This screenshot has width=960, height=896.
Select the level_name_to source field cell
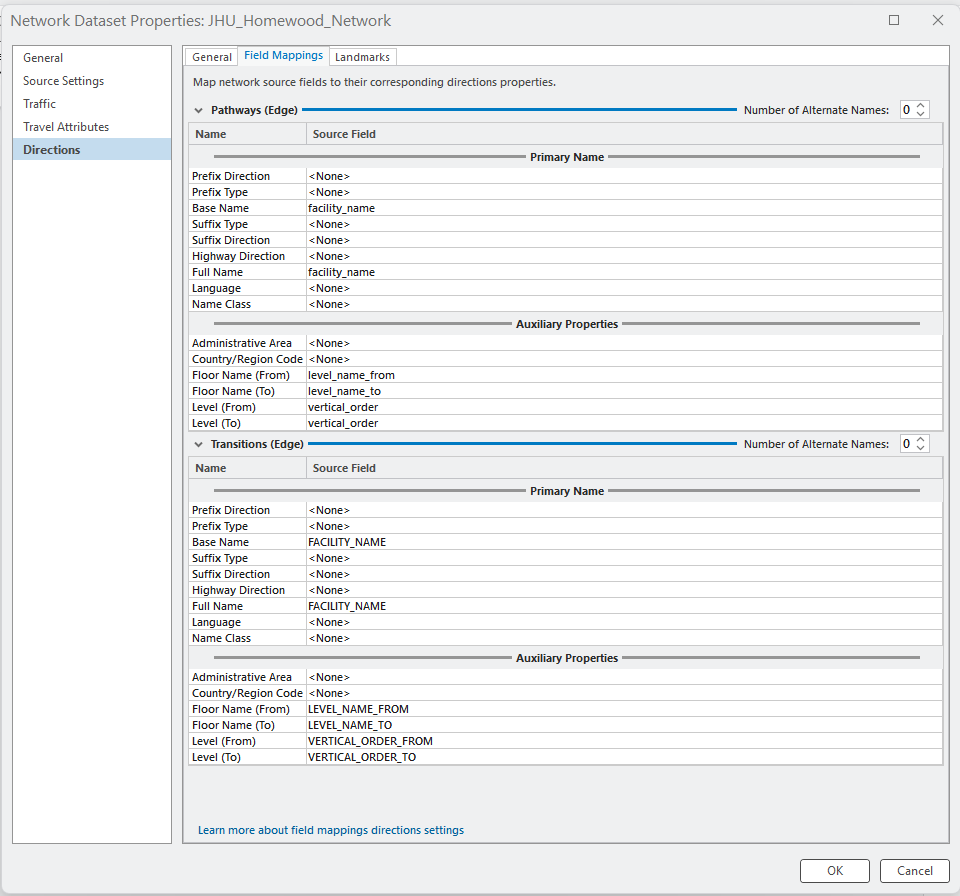624,391
